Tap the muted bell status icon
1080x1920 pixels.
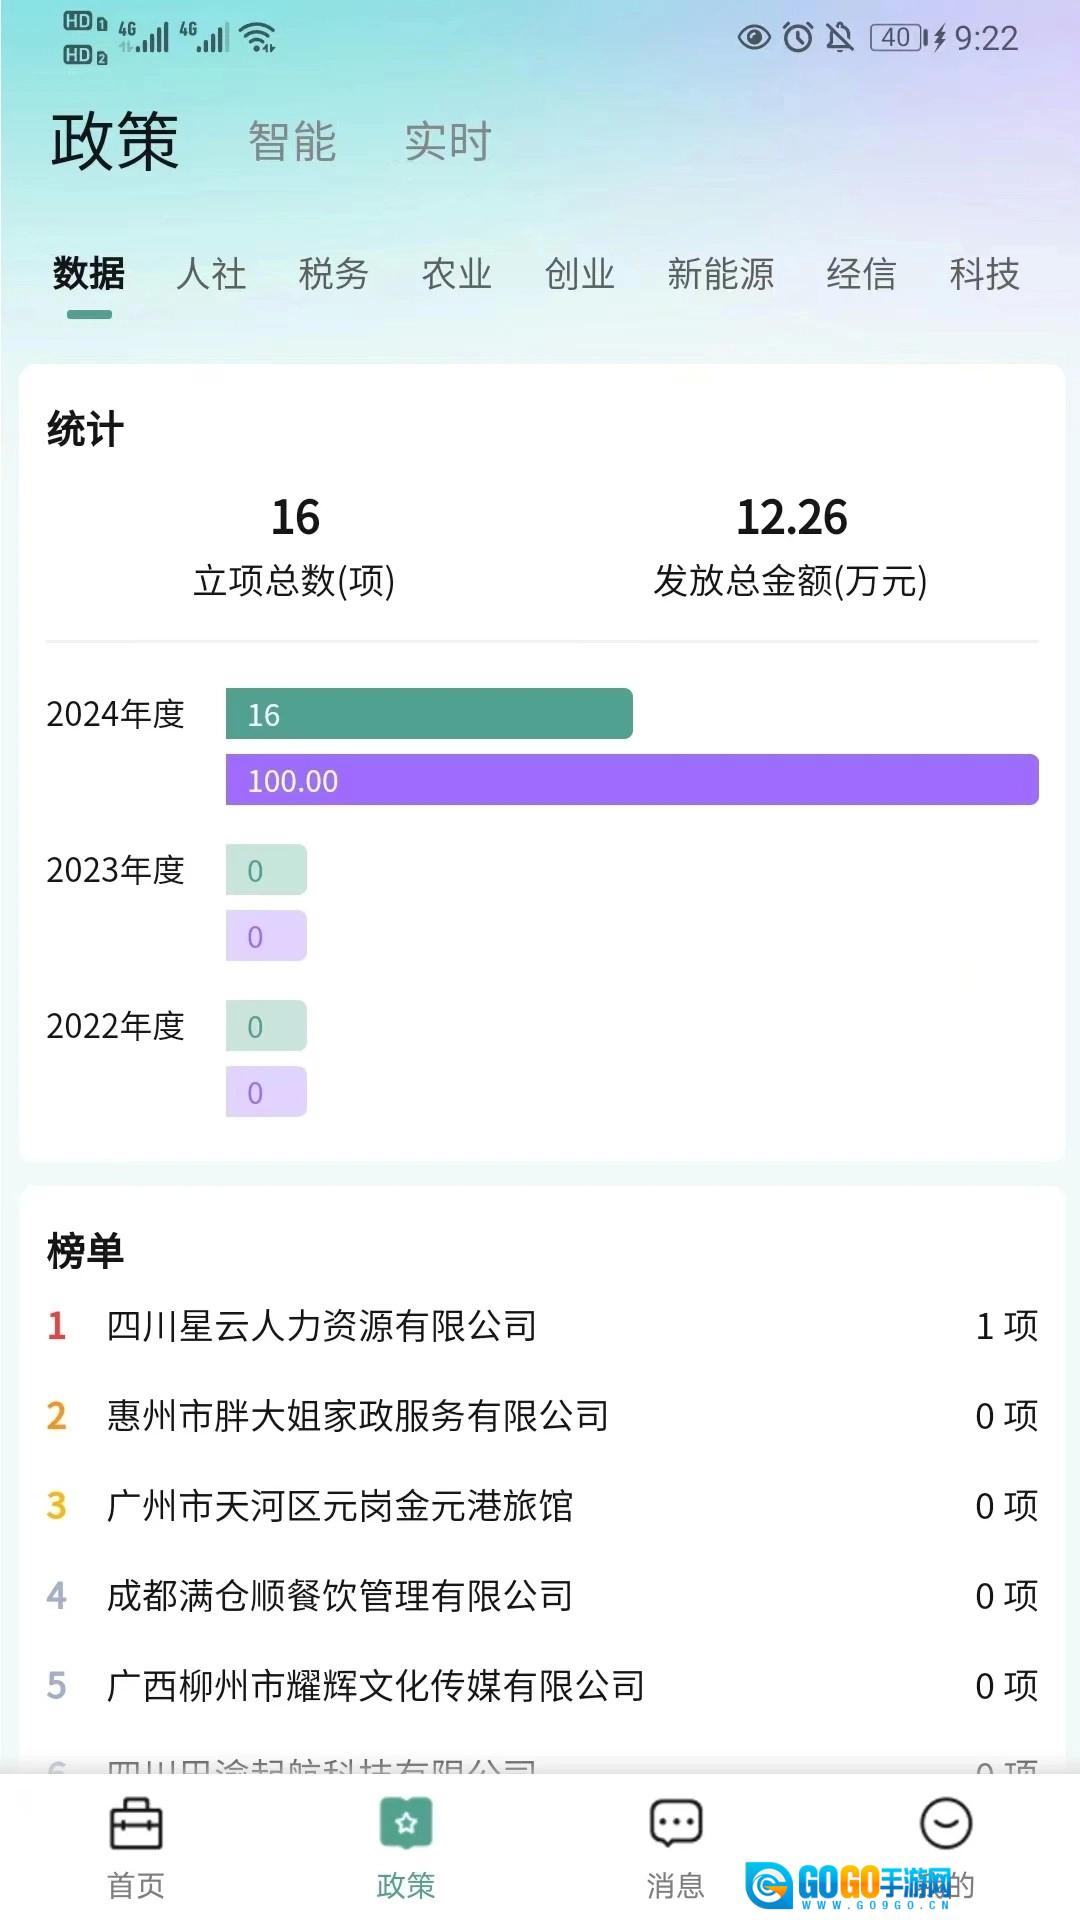[x=840, y=38]
